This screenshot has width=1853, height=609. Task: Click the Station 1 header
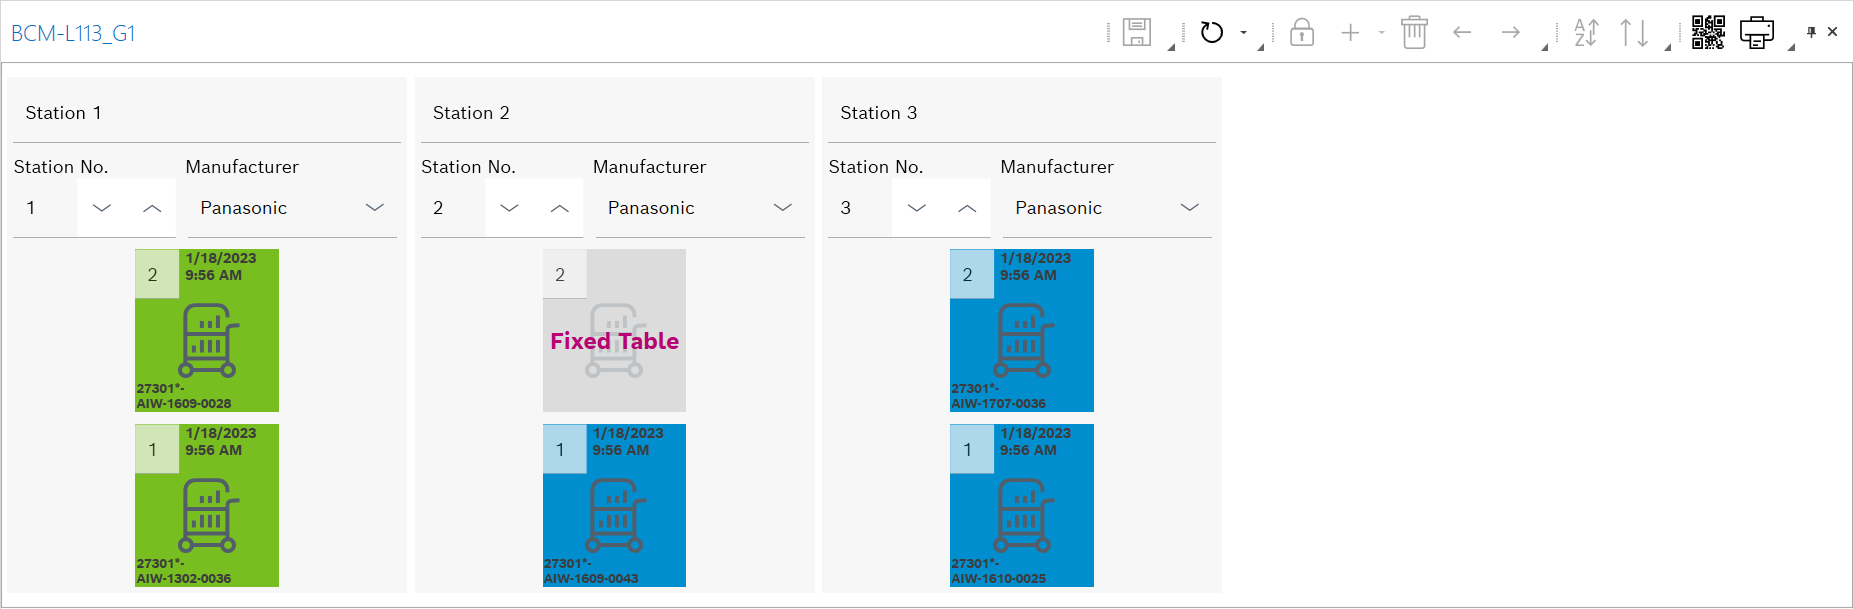63,113
